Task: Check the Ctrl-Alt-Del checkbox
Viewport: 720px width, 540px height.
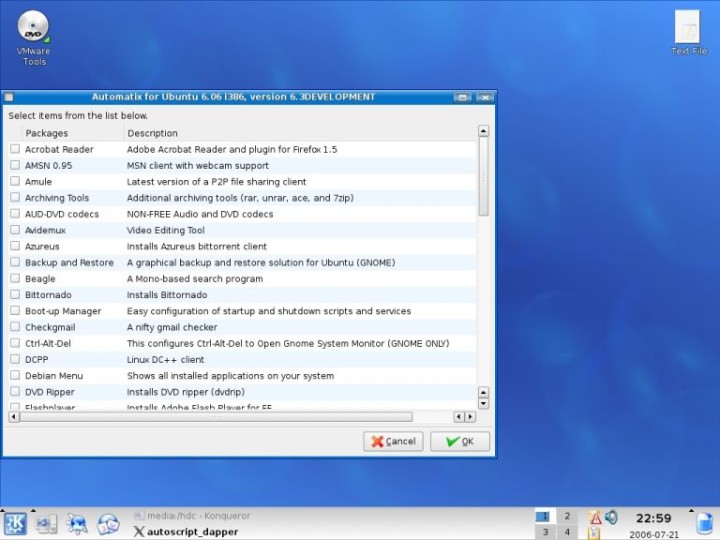Action: [15, 343]
